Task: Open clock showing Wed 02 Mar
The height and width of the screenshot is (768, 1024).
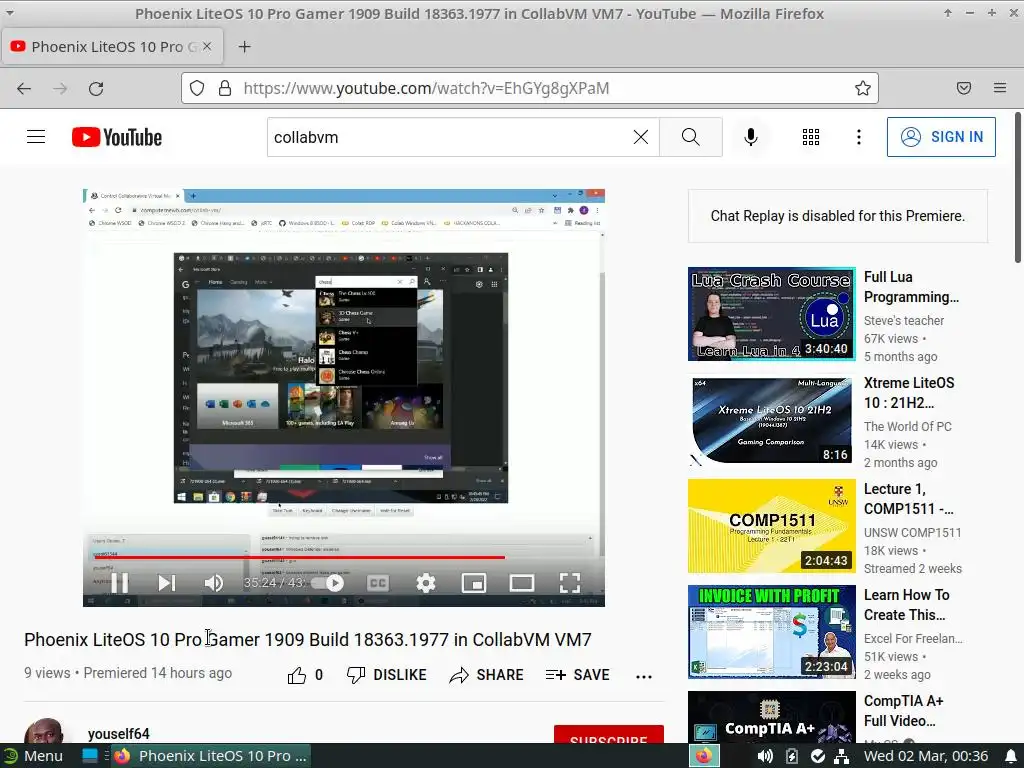Action: [x=926, y=756]
